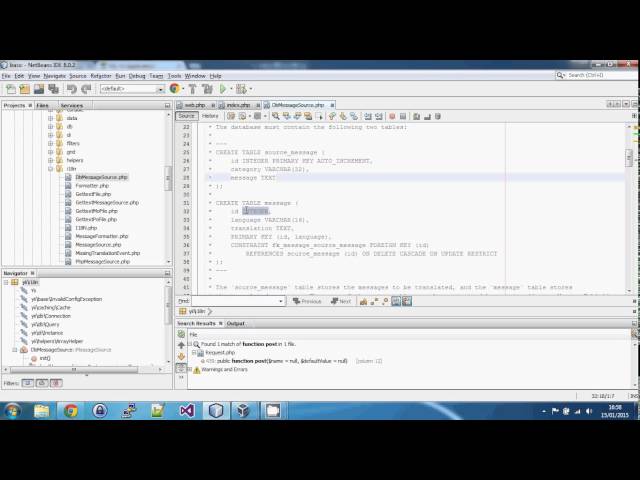Click the New File toolbar icon
This screenshot has height=480, width=640.
11,89
